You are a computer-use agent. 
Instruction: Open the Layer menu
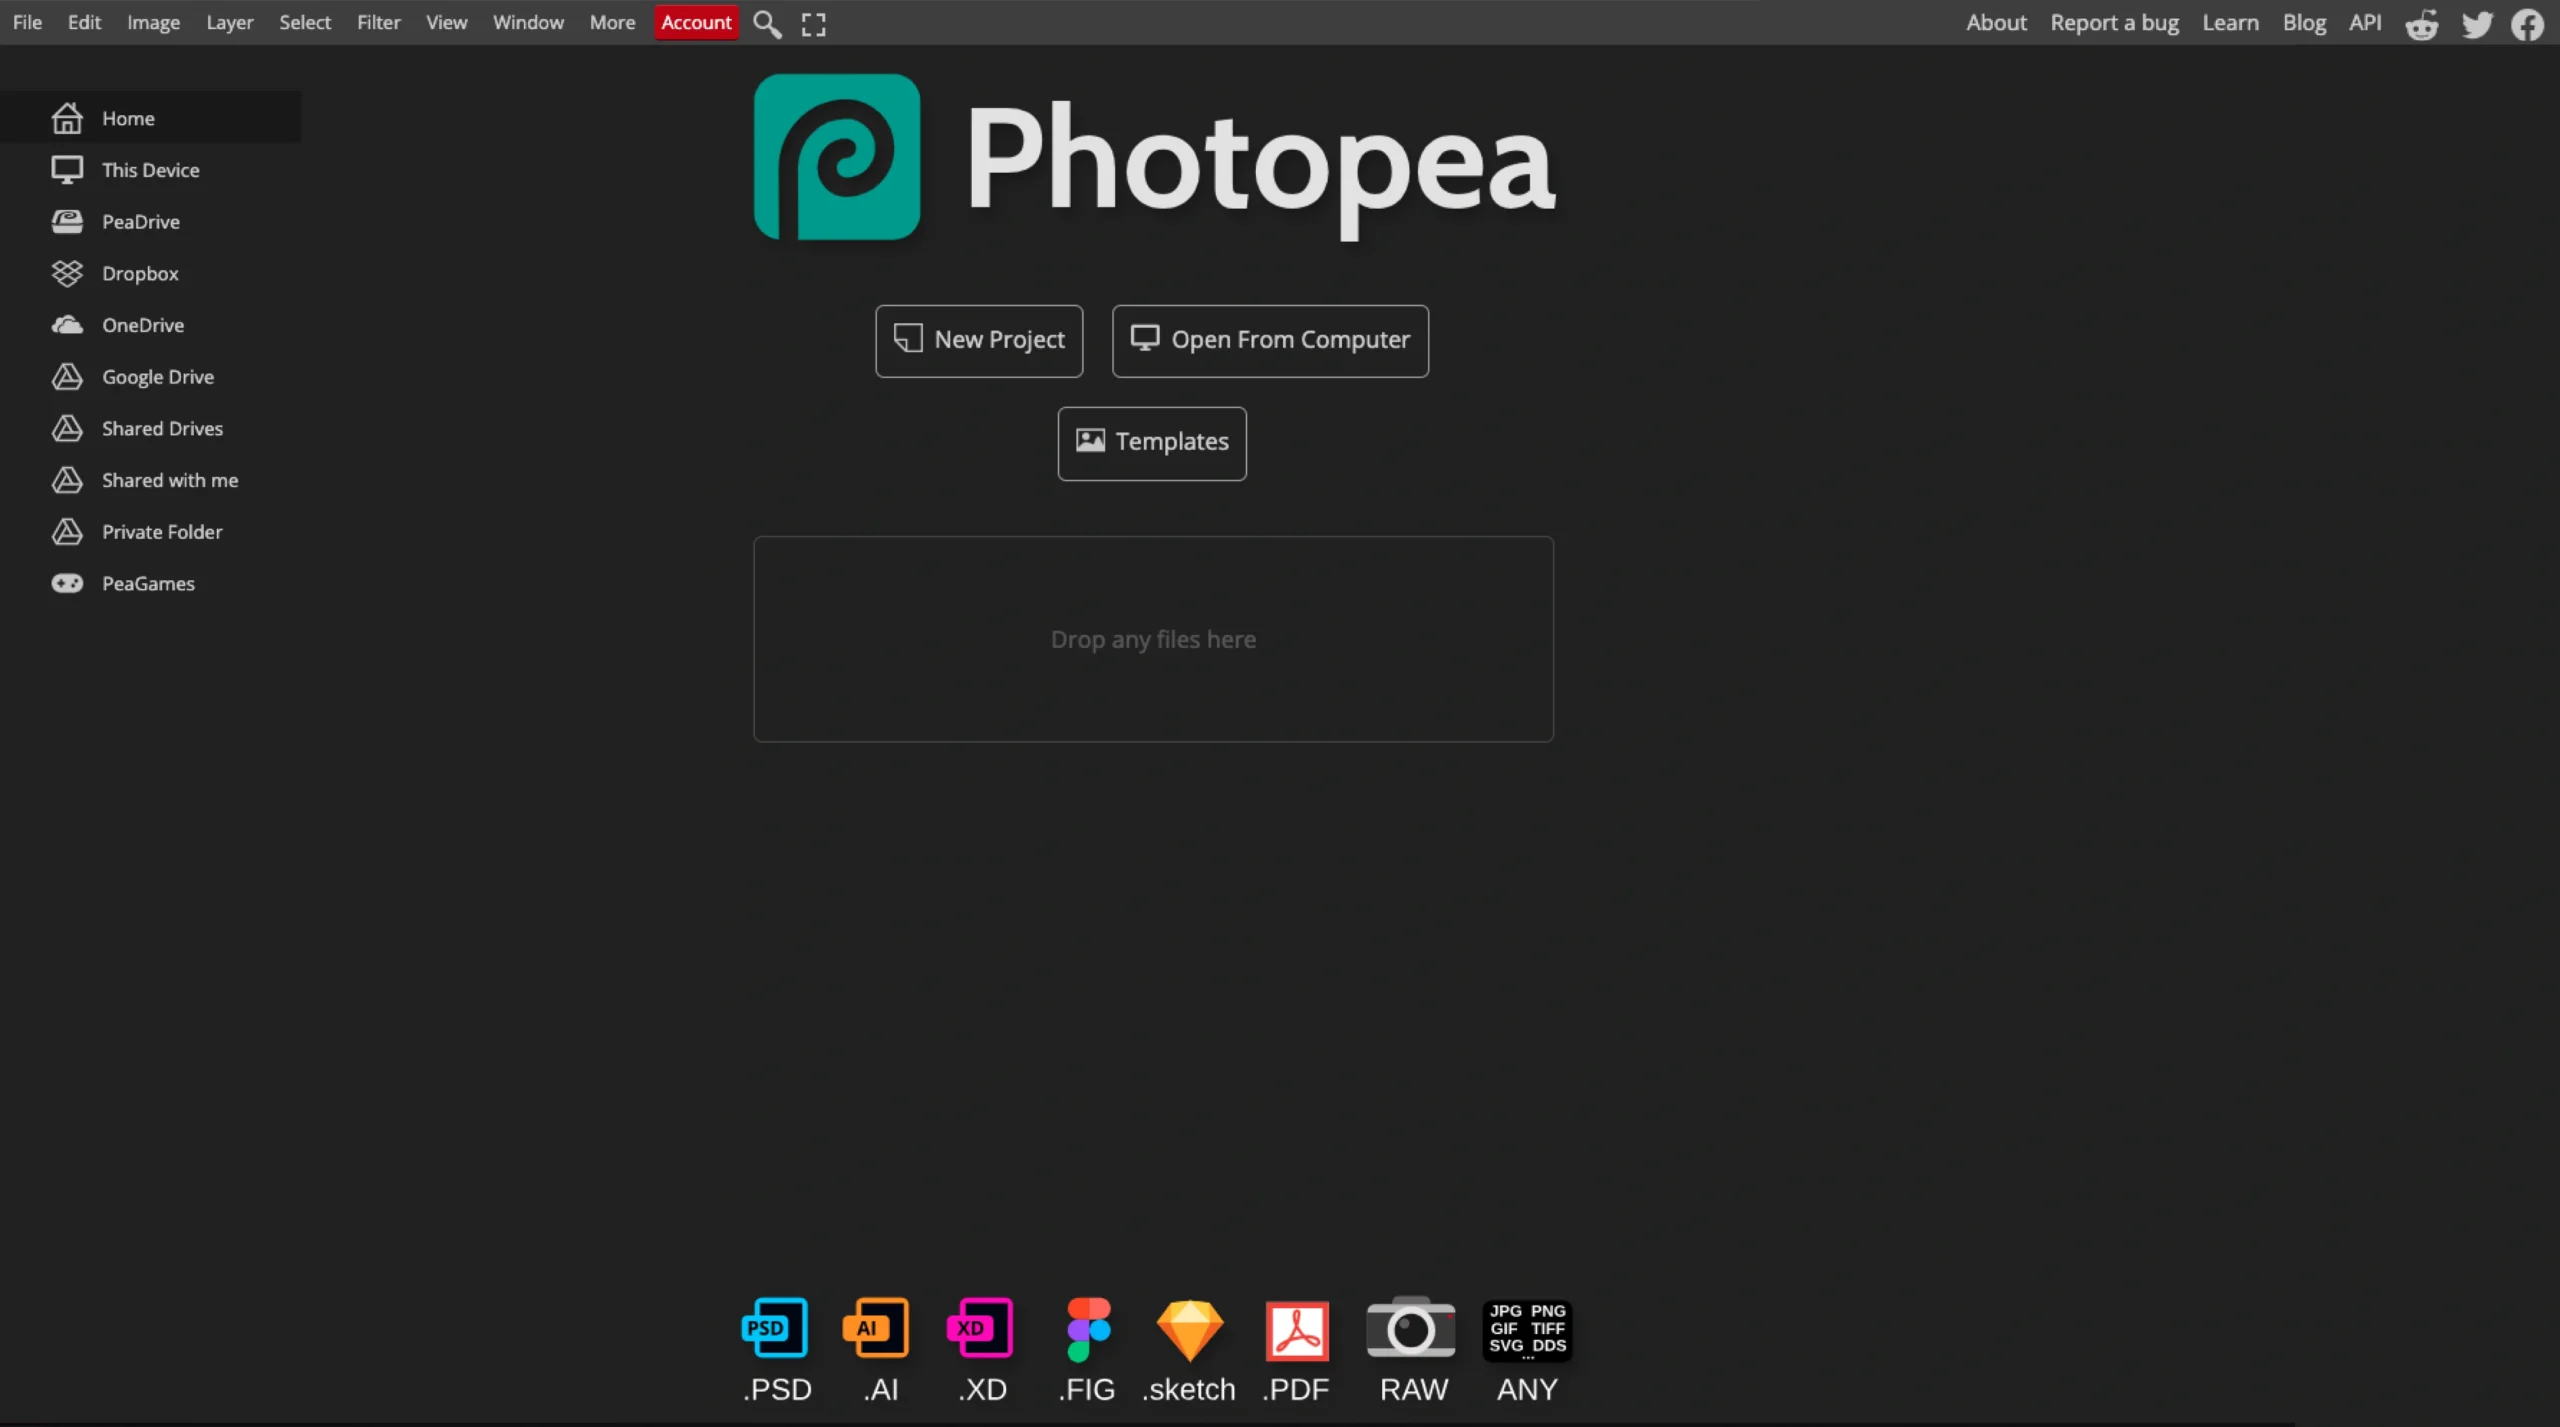coord(229,22)
